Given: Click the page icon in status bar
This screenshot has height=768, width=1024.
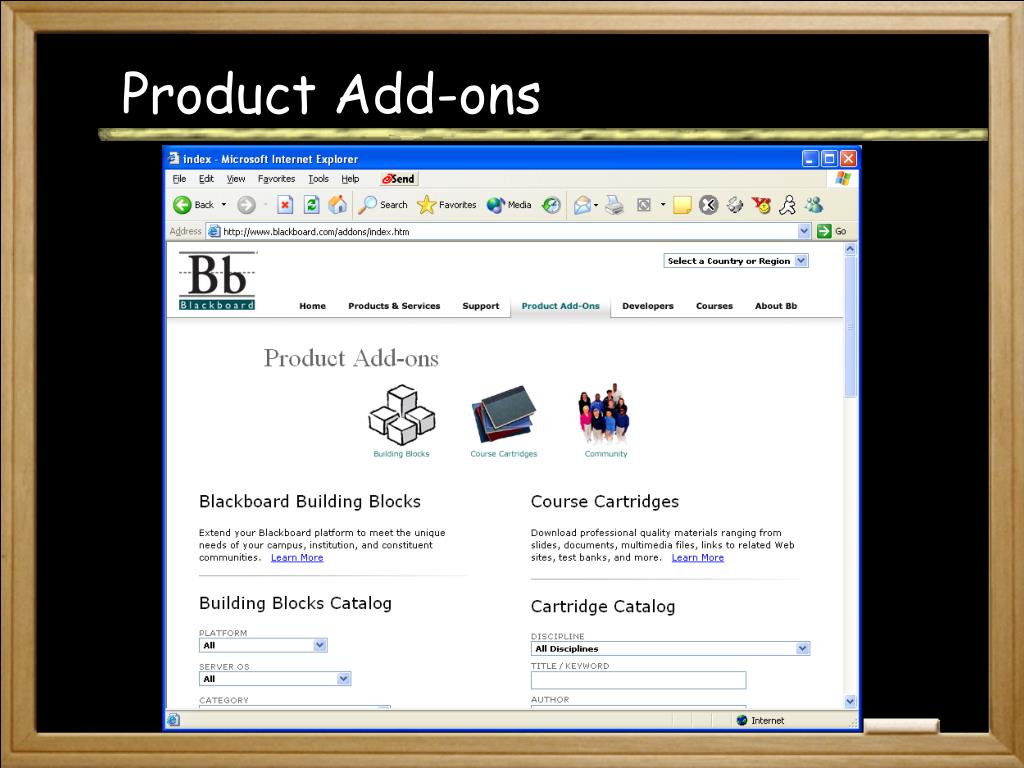Looking at the screenshot, I should click(174, 720).
